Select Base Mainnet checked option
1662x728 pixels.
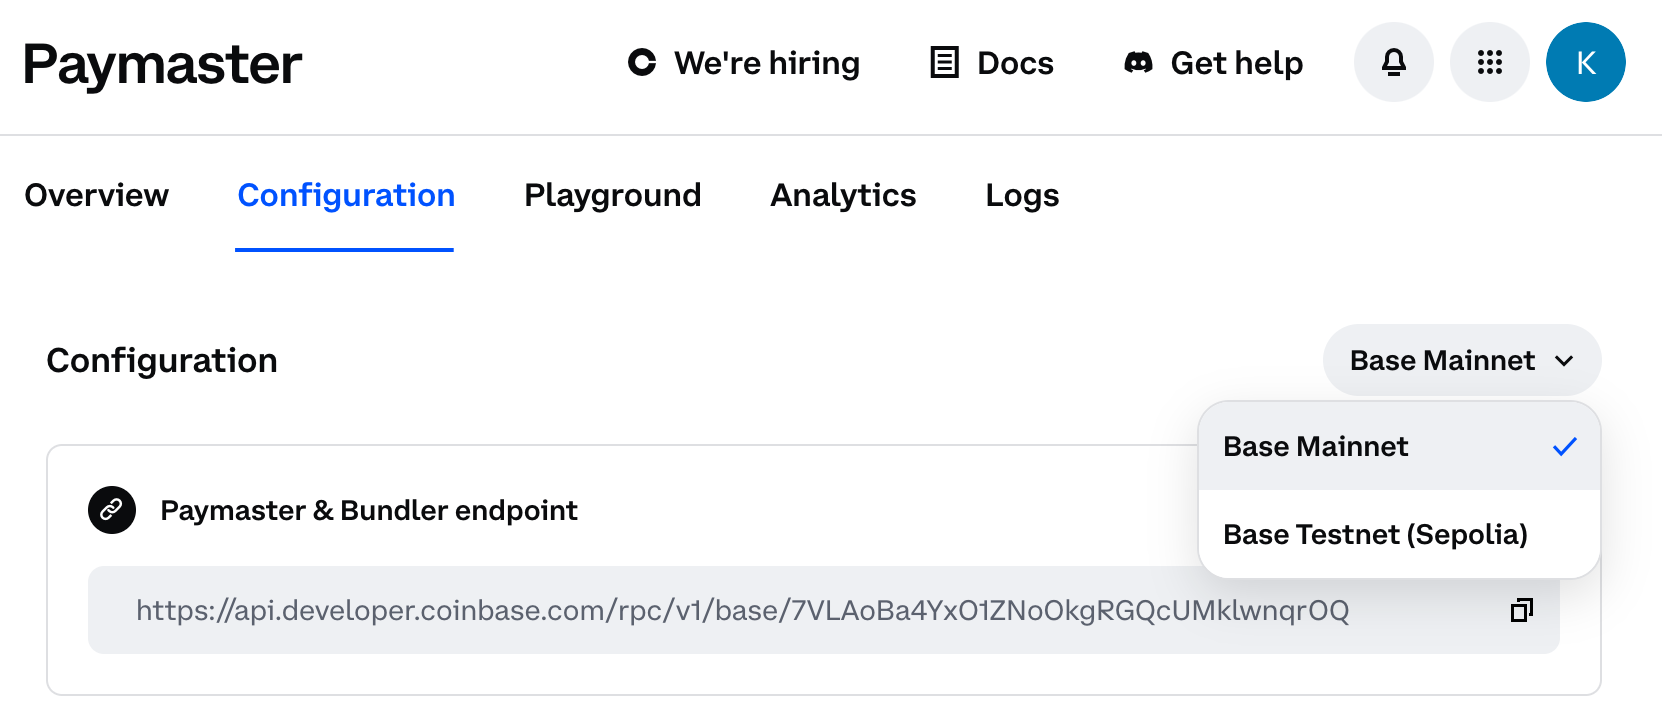[x=1399, y=446]
